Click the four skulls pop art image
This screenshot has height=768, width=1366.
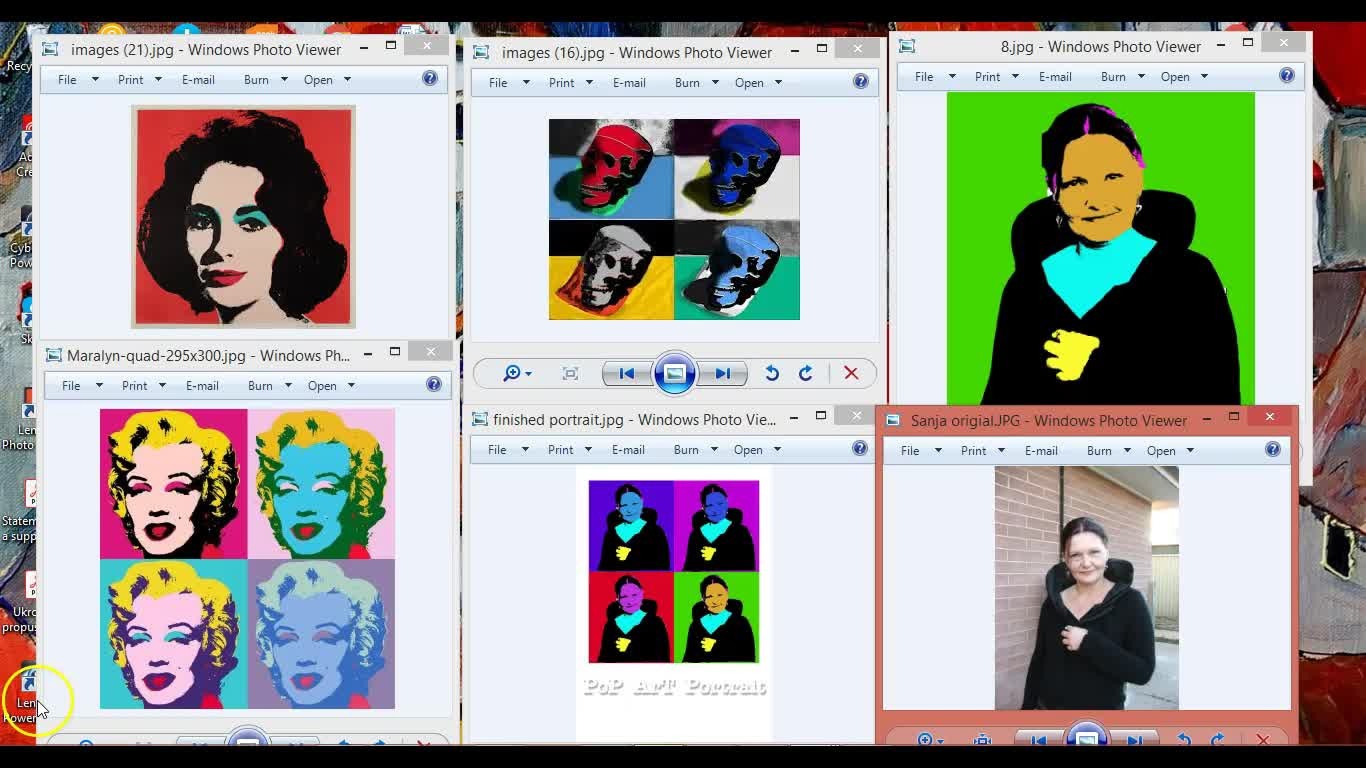point(674,219)
